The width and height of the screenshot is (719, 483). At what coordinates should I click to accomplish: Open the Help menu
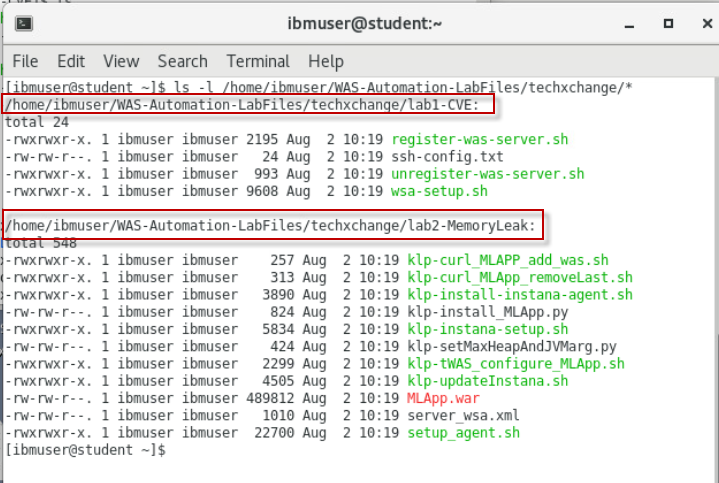click(325, 61)
